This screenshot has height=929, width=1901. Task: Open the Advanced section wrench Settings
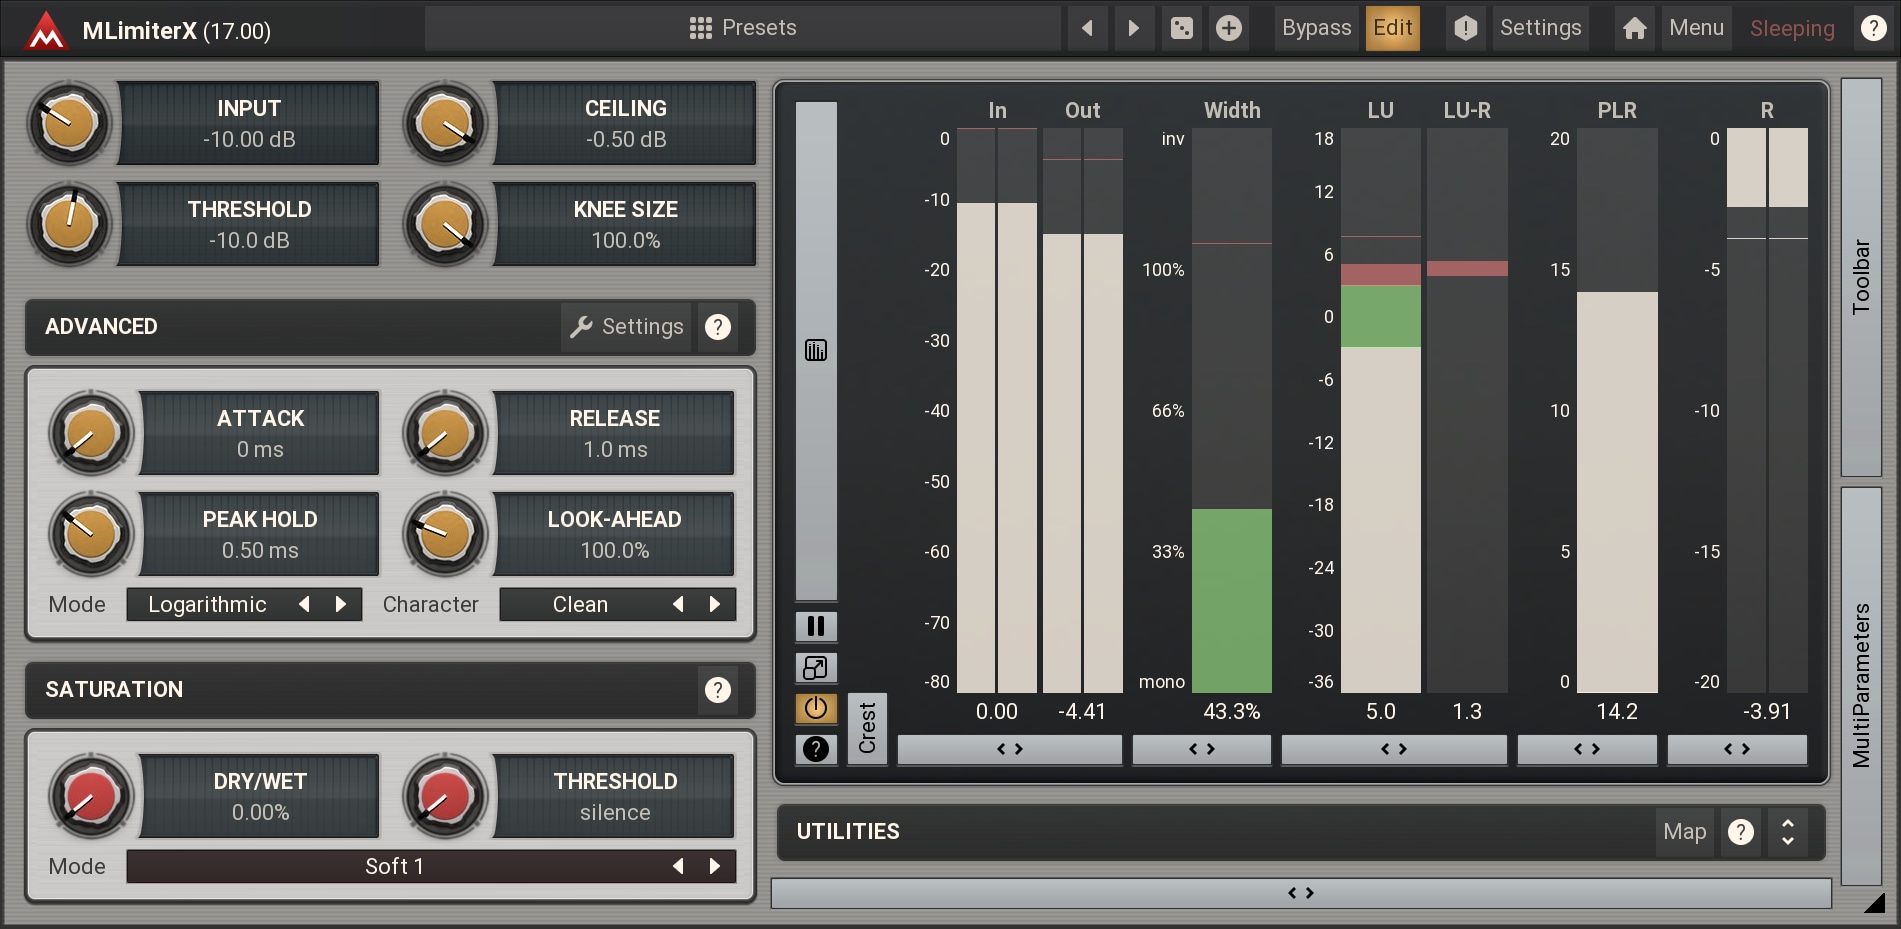627,327
